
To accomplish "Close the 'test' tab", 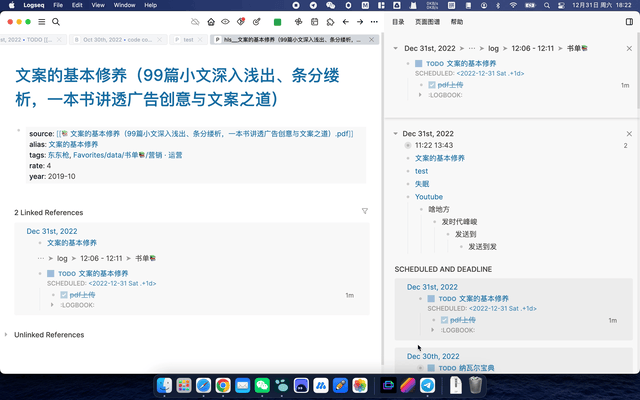I will (x=200, y=40).
